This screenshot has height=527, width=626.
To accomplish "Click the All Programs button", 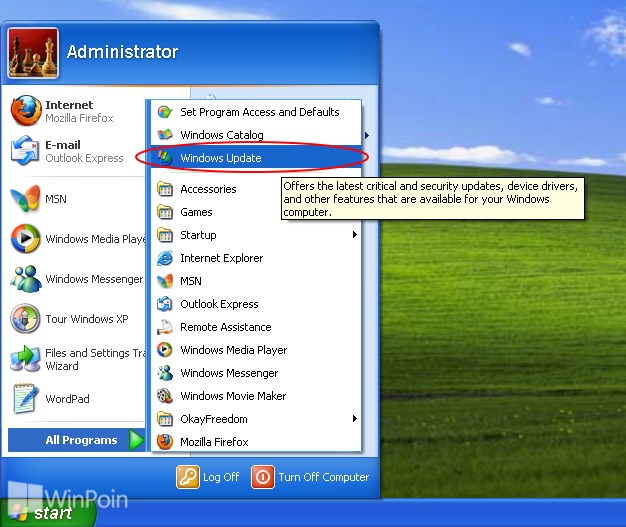I will (x=77, y=440).
